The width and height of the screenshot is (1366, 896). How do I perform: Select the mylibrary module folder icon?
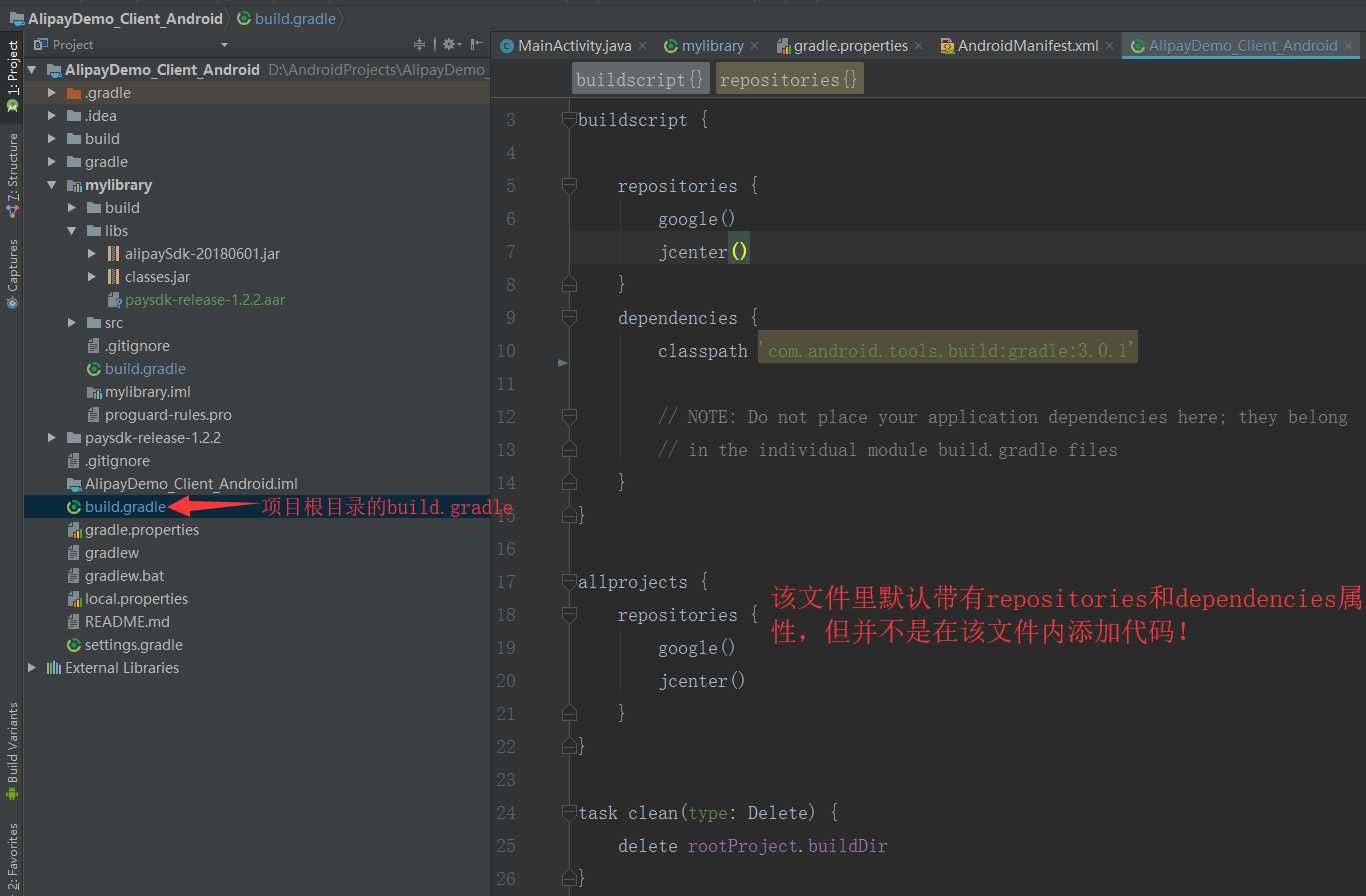(73, 185)
